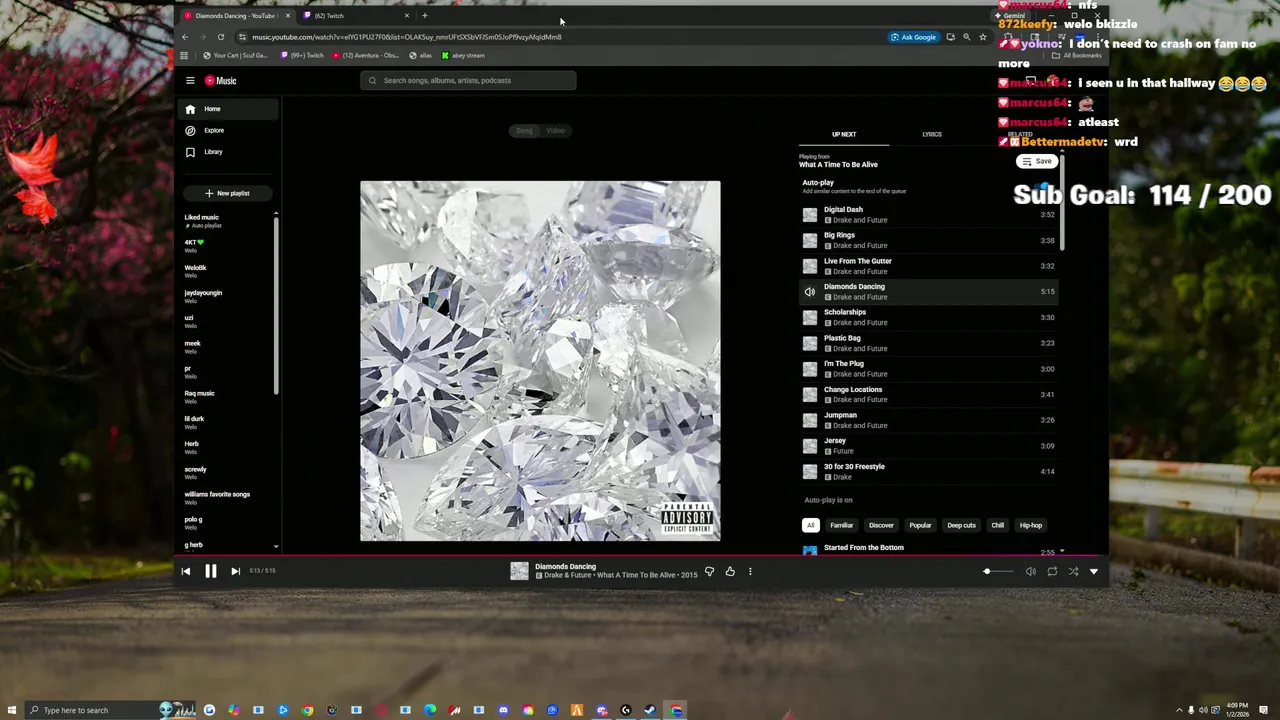Viewport: 1280px width, 720px height.
Task: Open the YouTube Music hamburger guide menu
Action: click(190, 81)
